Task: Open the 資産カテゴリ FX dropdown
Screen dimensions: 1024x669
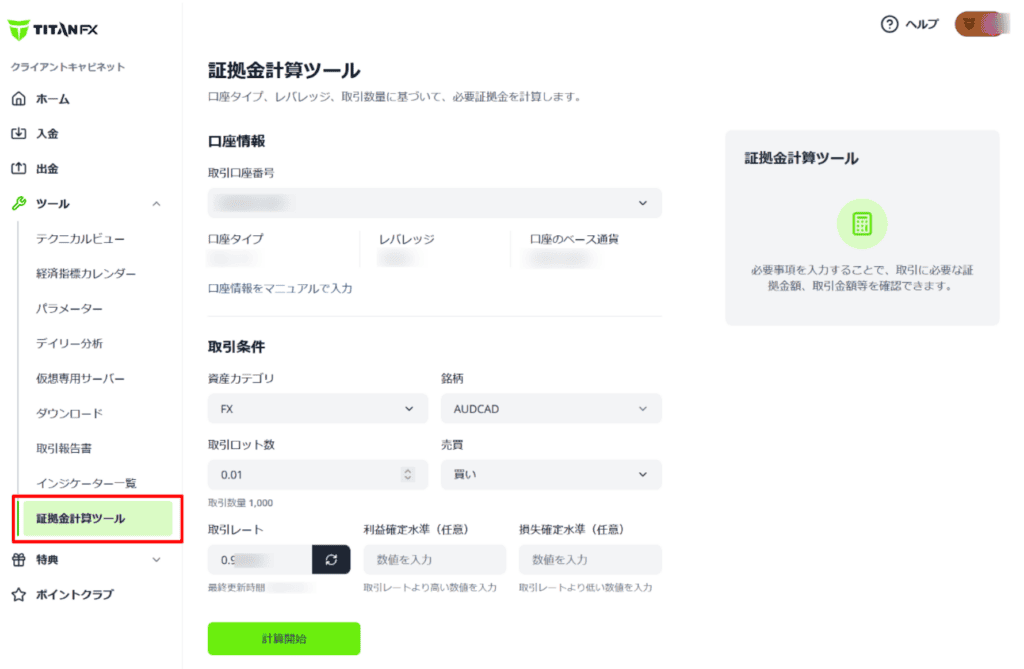Action: click(x=318, y=409)
